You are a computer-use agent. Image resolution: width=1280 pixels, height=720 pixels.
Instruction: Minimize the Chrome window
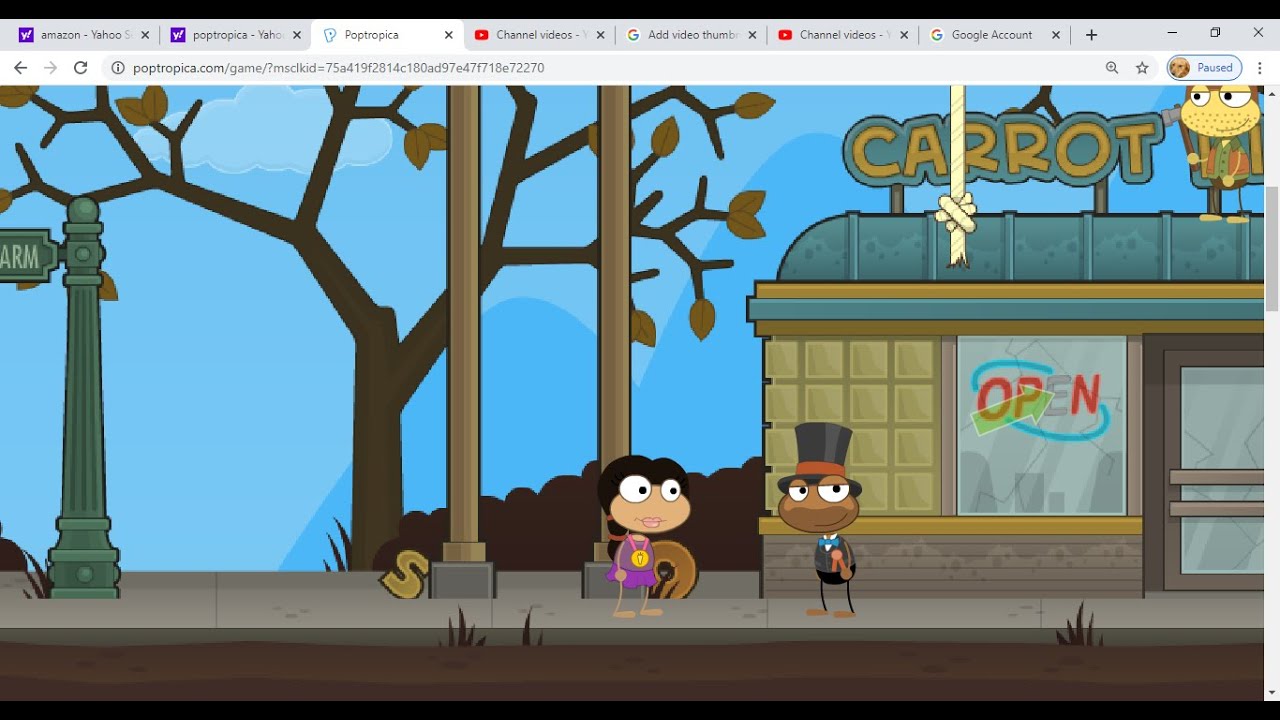(x=1172, y=33)
